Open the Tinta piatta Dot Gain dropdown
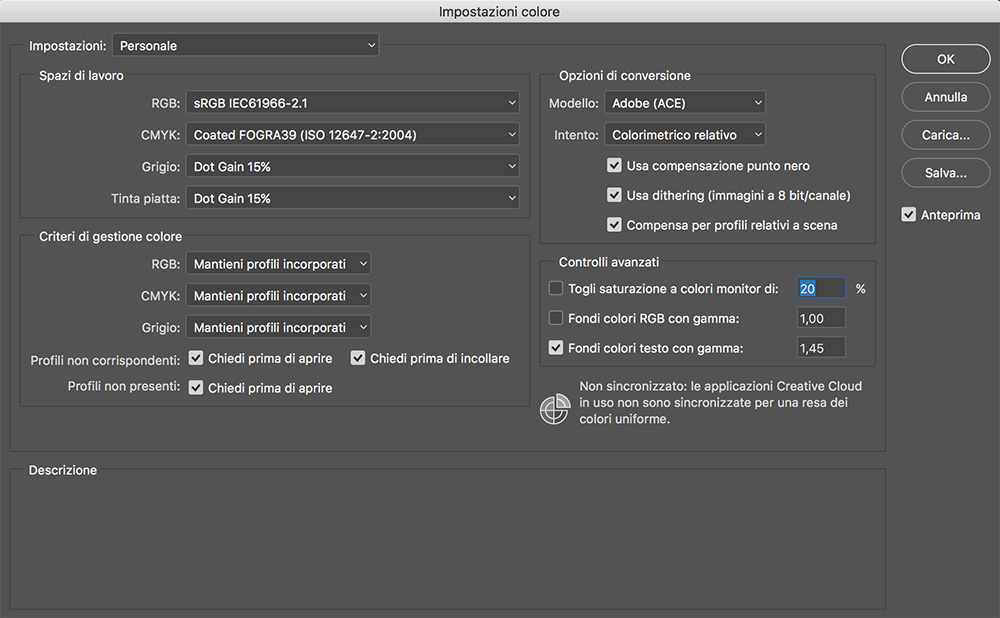 click(352, 198)
